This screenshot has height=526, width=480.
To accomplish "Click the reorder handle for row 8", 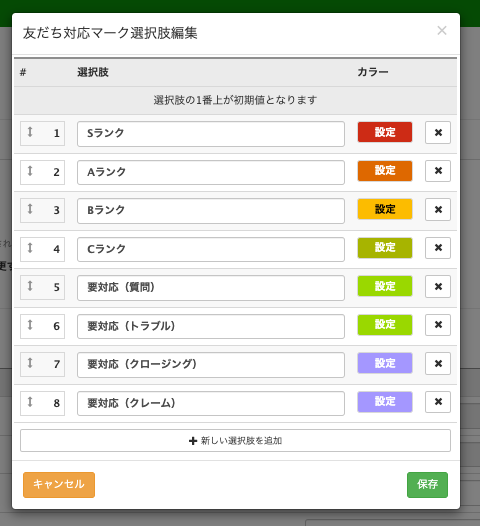I will click(30, 402).
